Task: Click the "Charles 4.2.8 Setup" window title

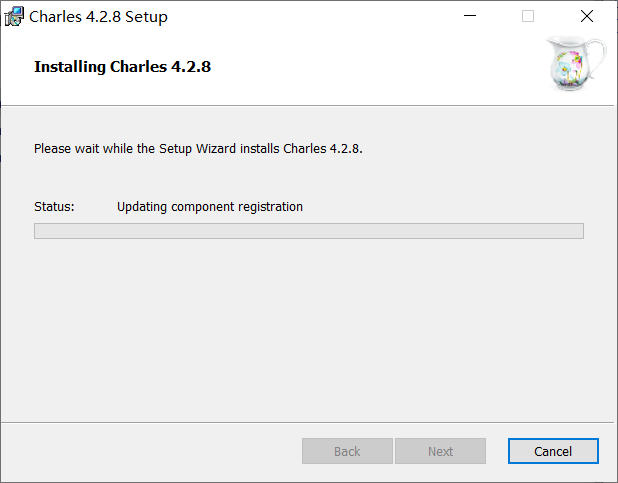Action: (98, 17)
